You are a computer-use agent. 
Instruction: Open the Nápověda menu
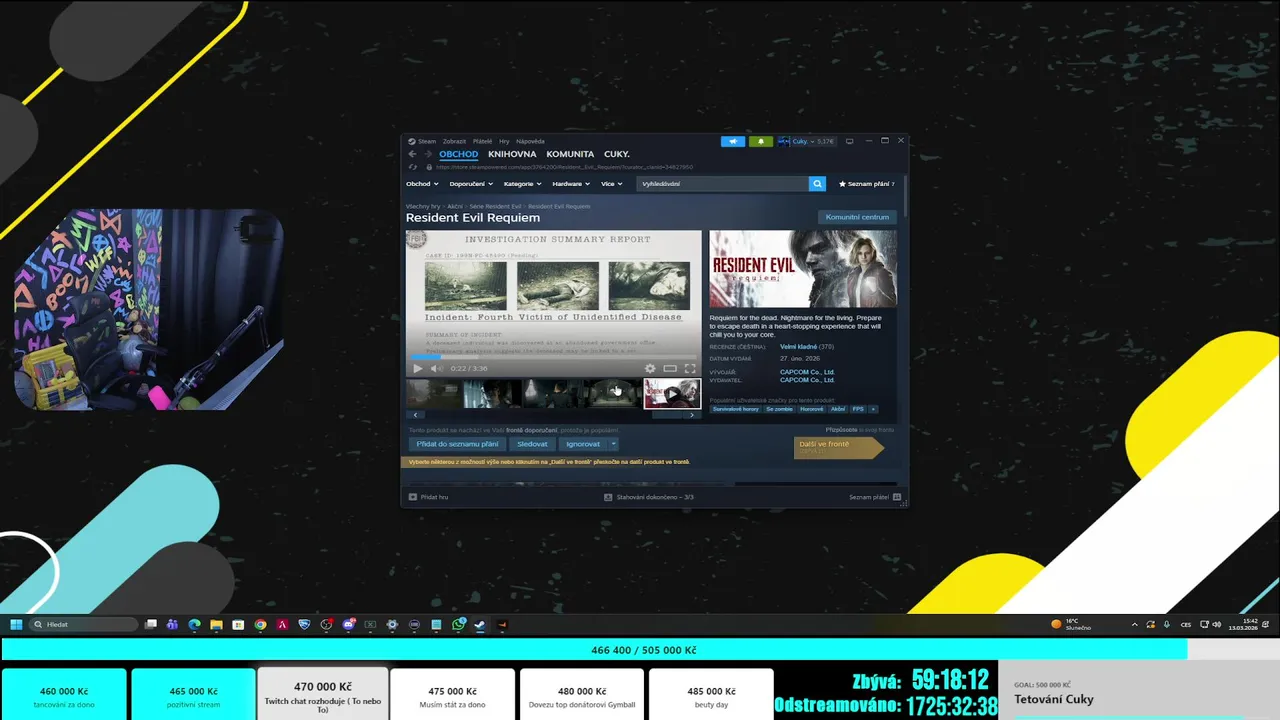point(530,141)
